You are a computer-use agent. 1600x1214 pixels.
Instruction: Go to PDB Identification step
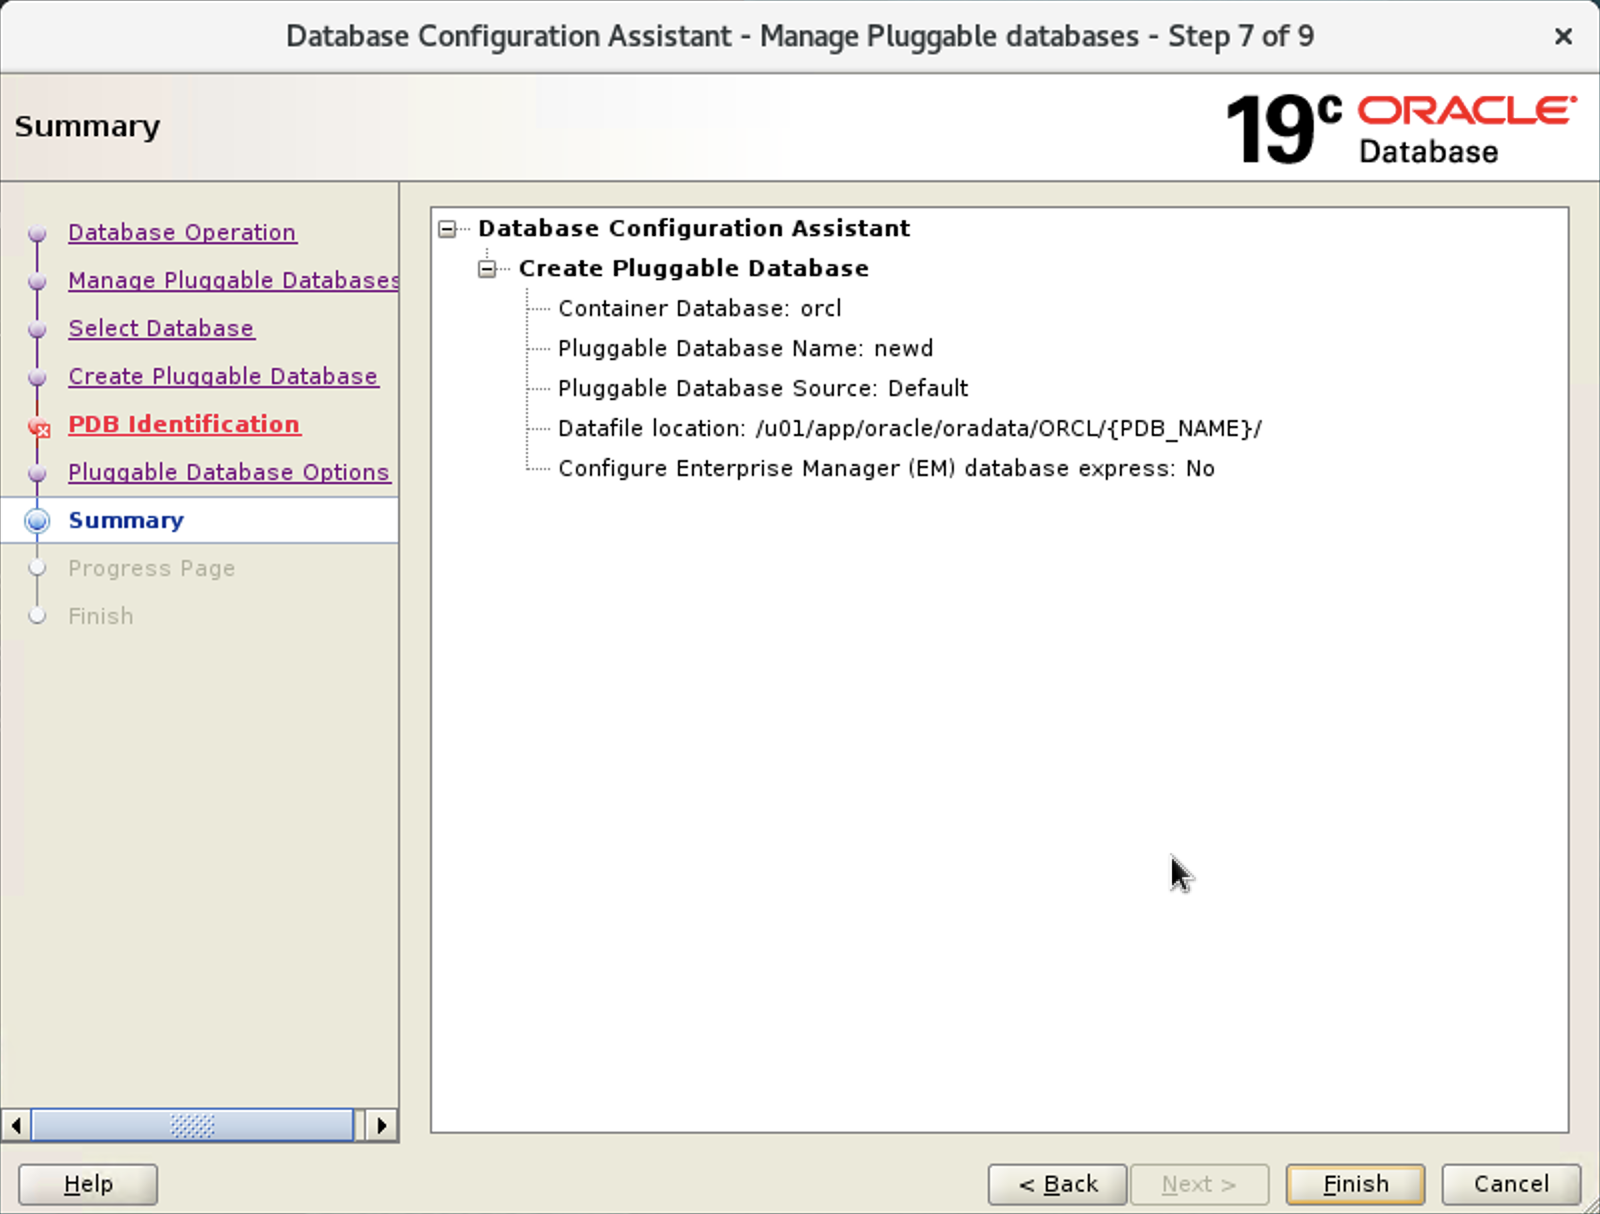184,424
